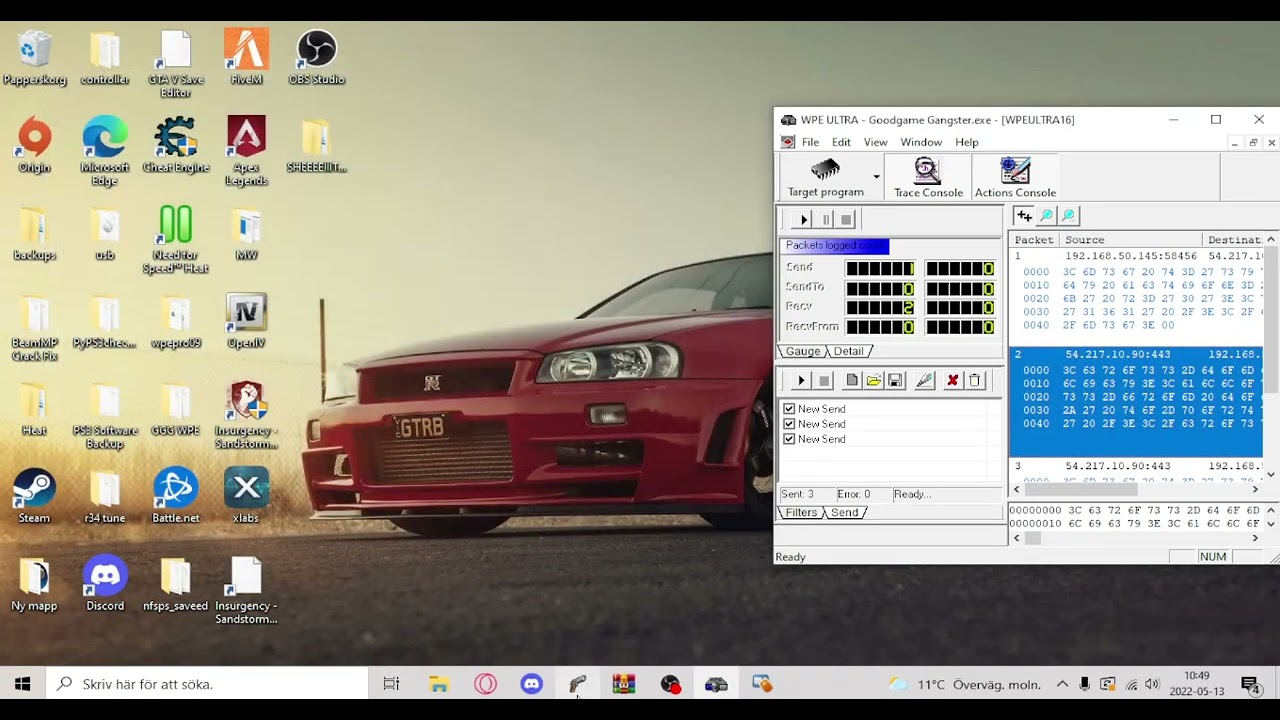Select packet 3 from 54.217.10.90:443

1137,466
